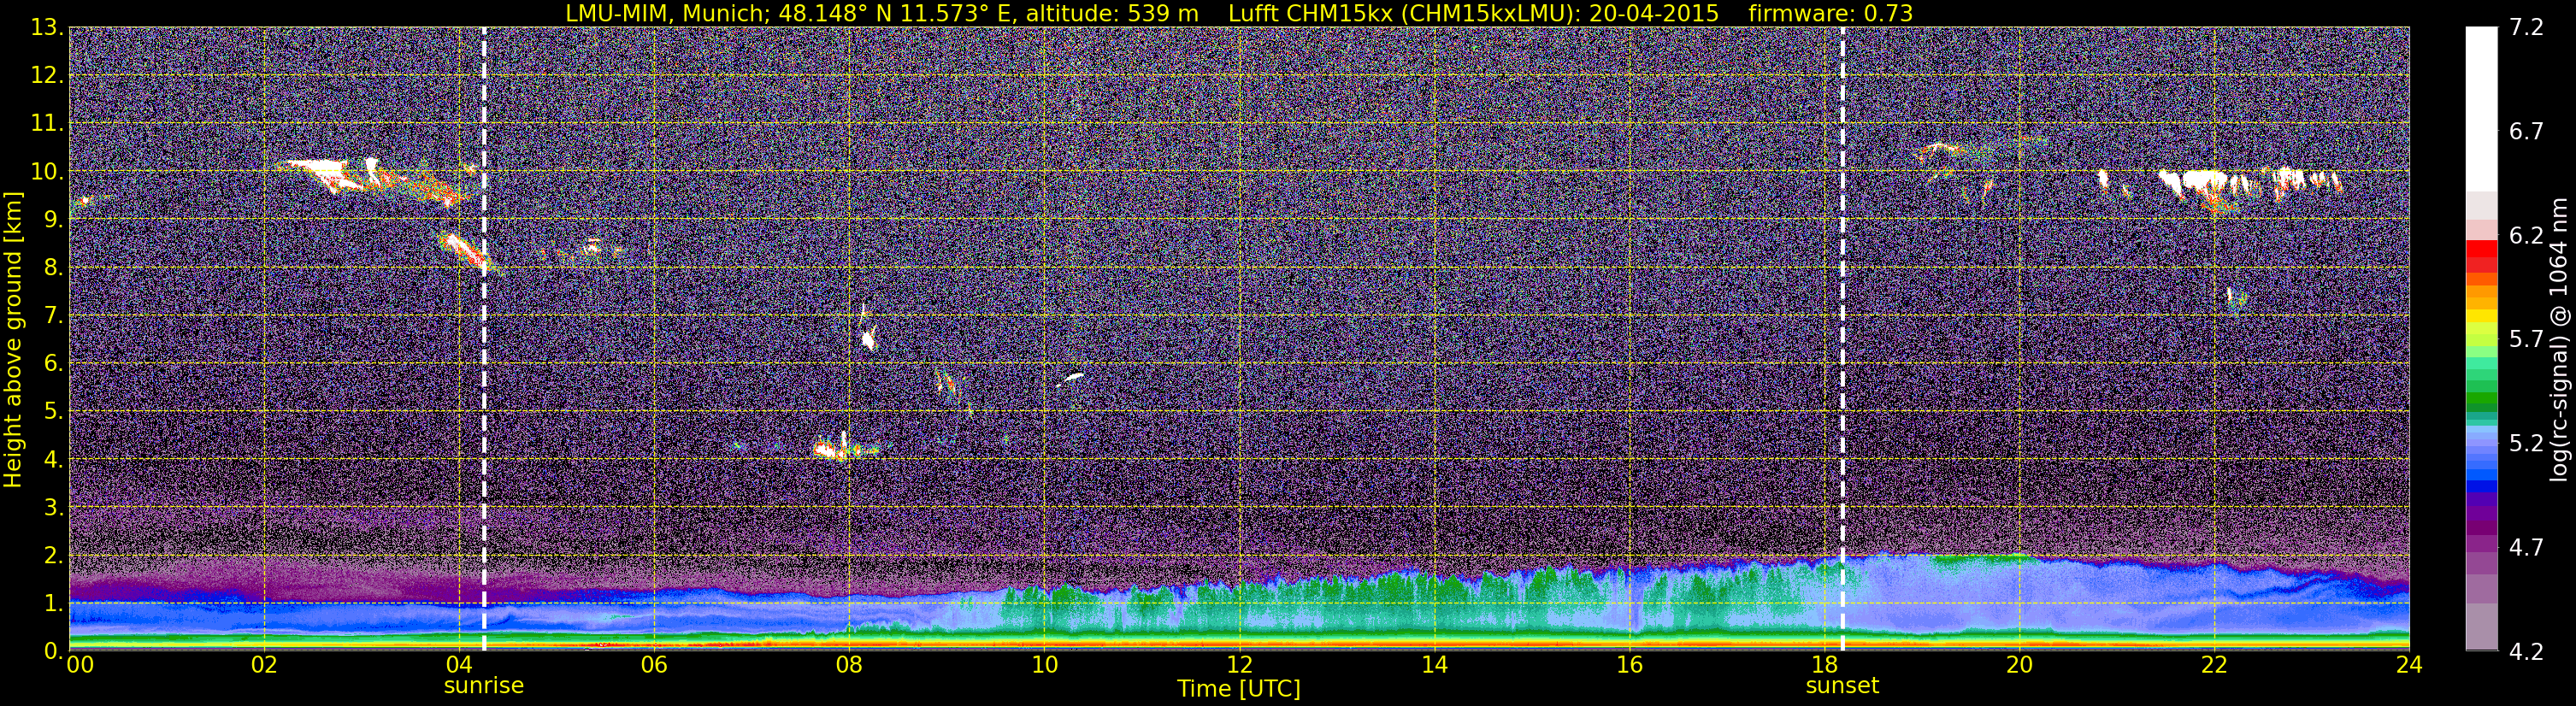Click the colorbar tick value '4.2'
The height and width of the screenshot is (706, 2576).
pos(2526,652)
